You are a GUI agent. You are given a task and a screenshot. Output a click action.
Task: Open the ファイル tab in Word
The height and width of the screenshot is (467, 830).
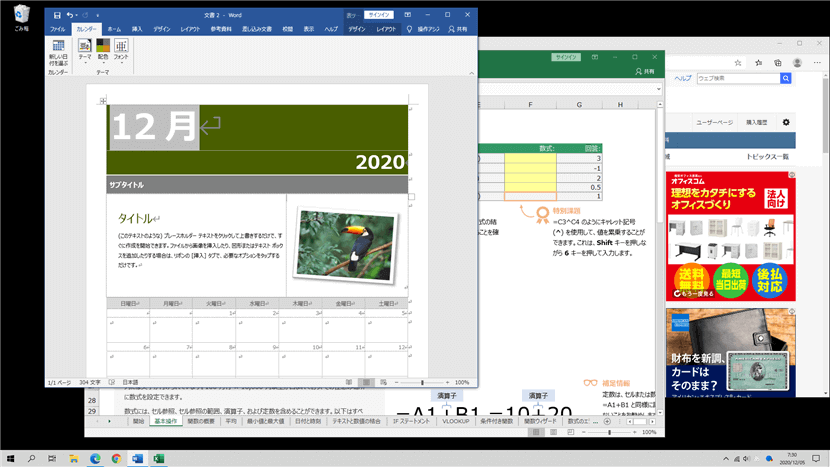coord(58,29)
